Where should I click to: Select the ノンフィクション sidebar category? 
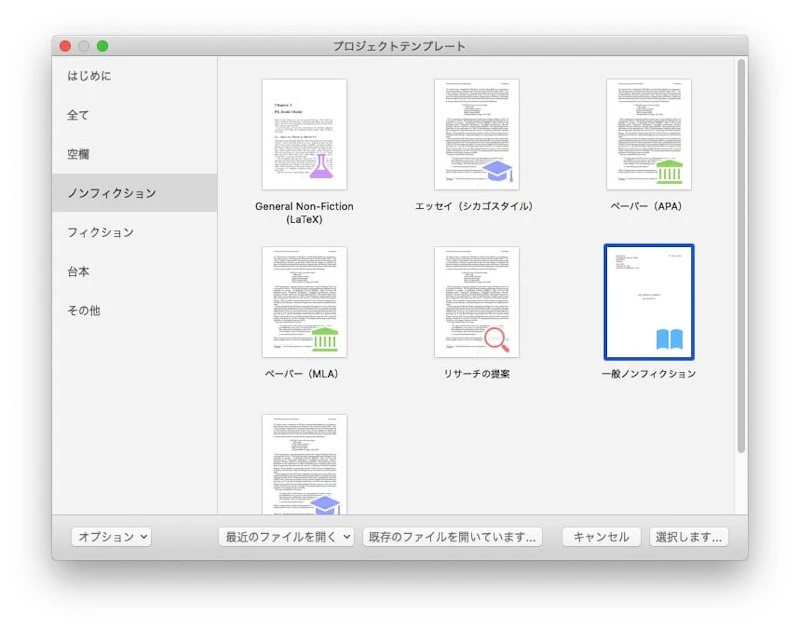pyautogui.click(x=135, y=193)
